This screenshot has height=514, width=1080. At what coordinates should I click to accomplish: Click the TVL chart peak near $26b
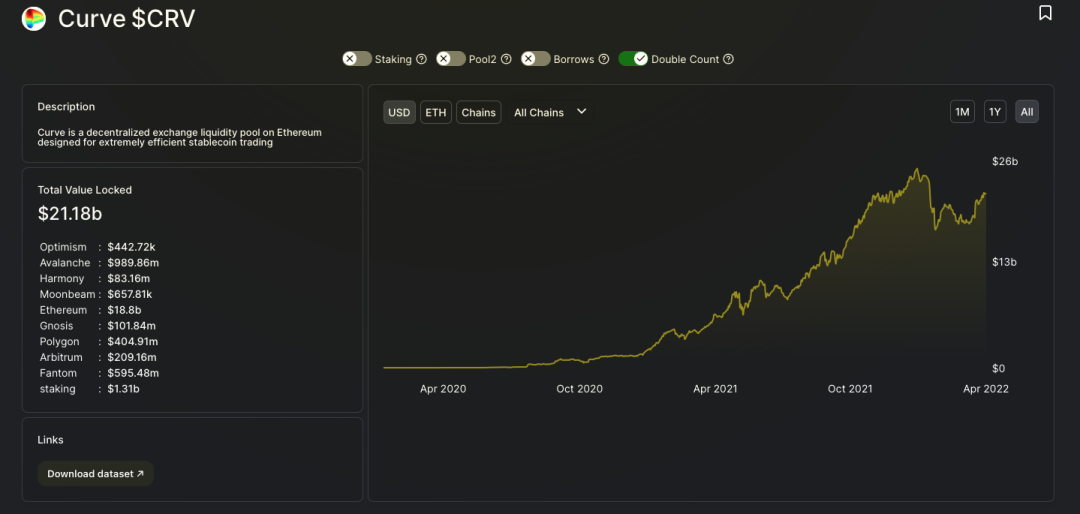point(917,169)
